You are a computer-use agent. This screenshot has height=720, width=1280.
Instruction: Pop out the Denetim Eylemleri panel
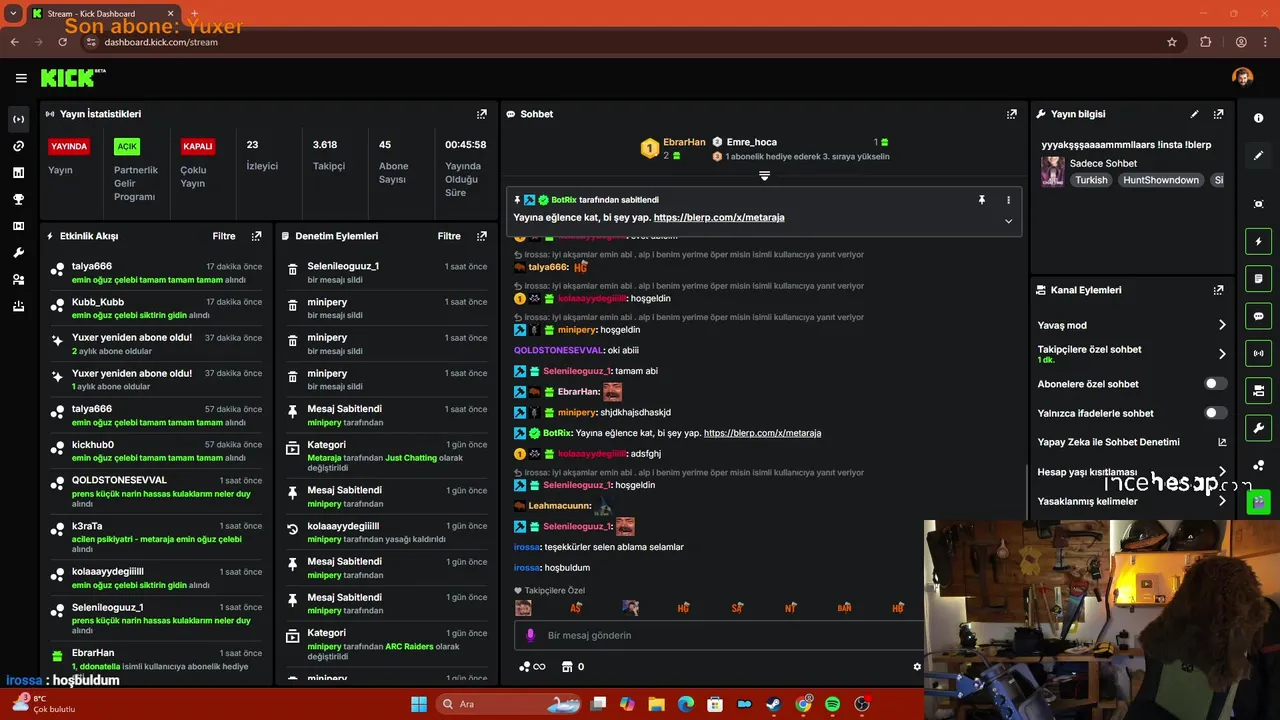coord(482,236)
